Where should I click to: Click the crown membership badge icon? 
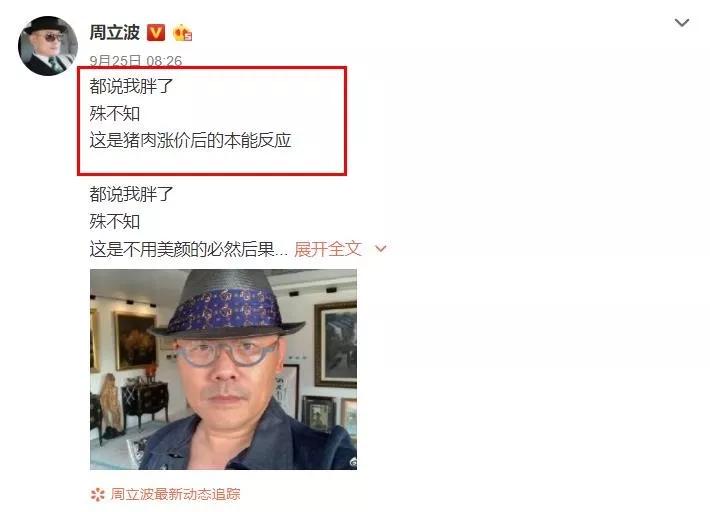[182, 33]
